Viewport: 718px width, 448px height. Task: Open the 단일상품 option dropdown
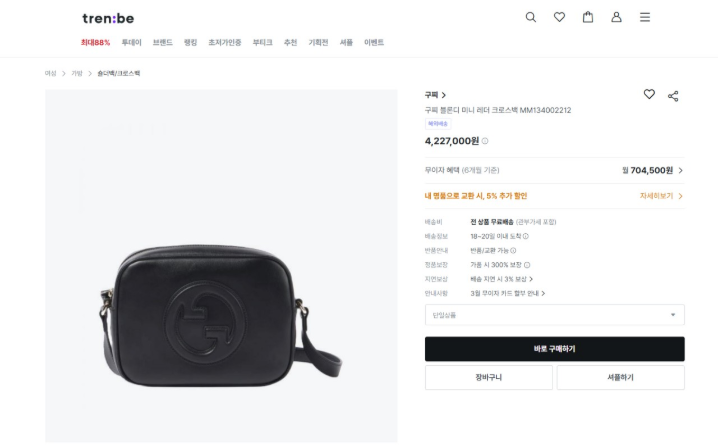555,315
